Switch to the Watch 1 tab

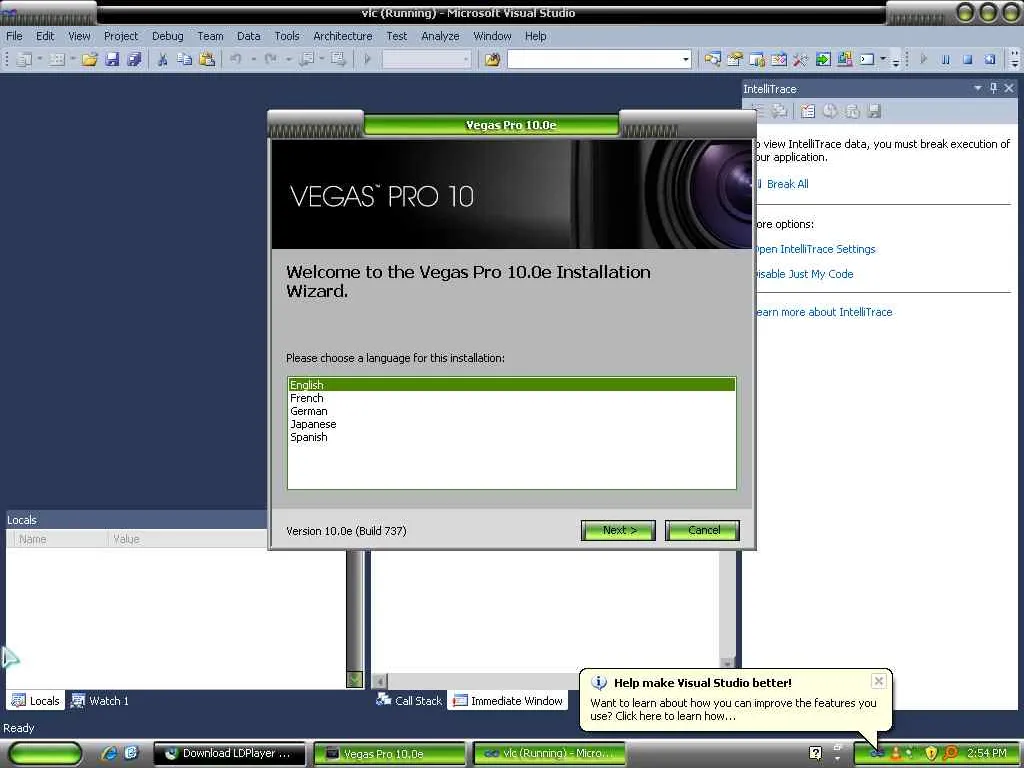click(101, 701)
